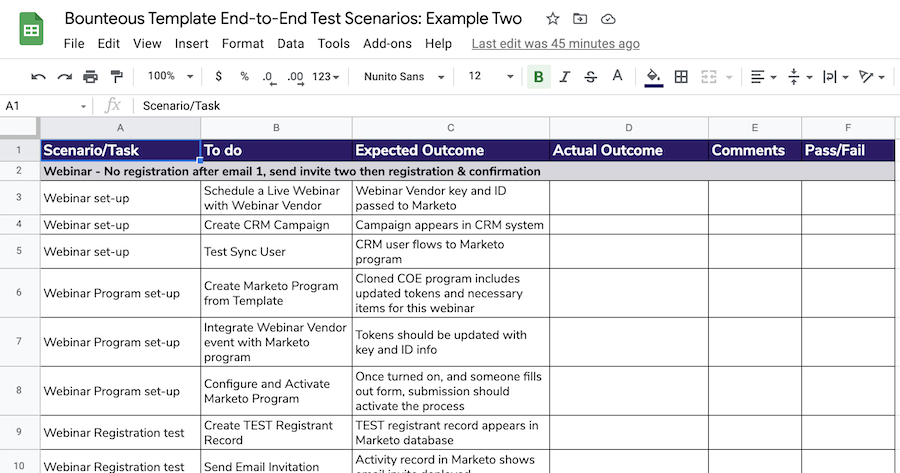Image resolution: width=900 pixels, height=473 pixels.
Task: Open the Add-ons menu
Action: coord(387,44)
